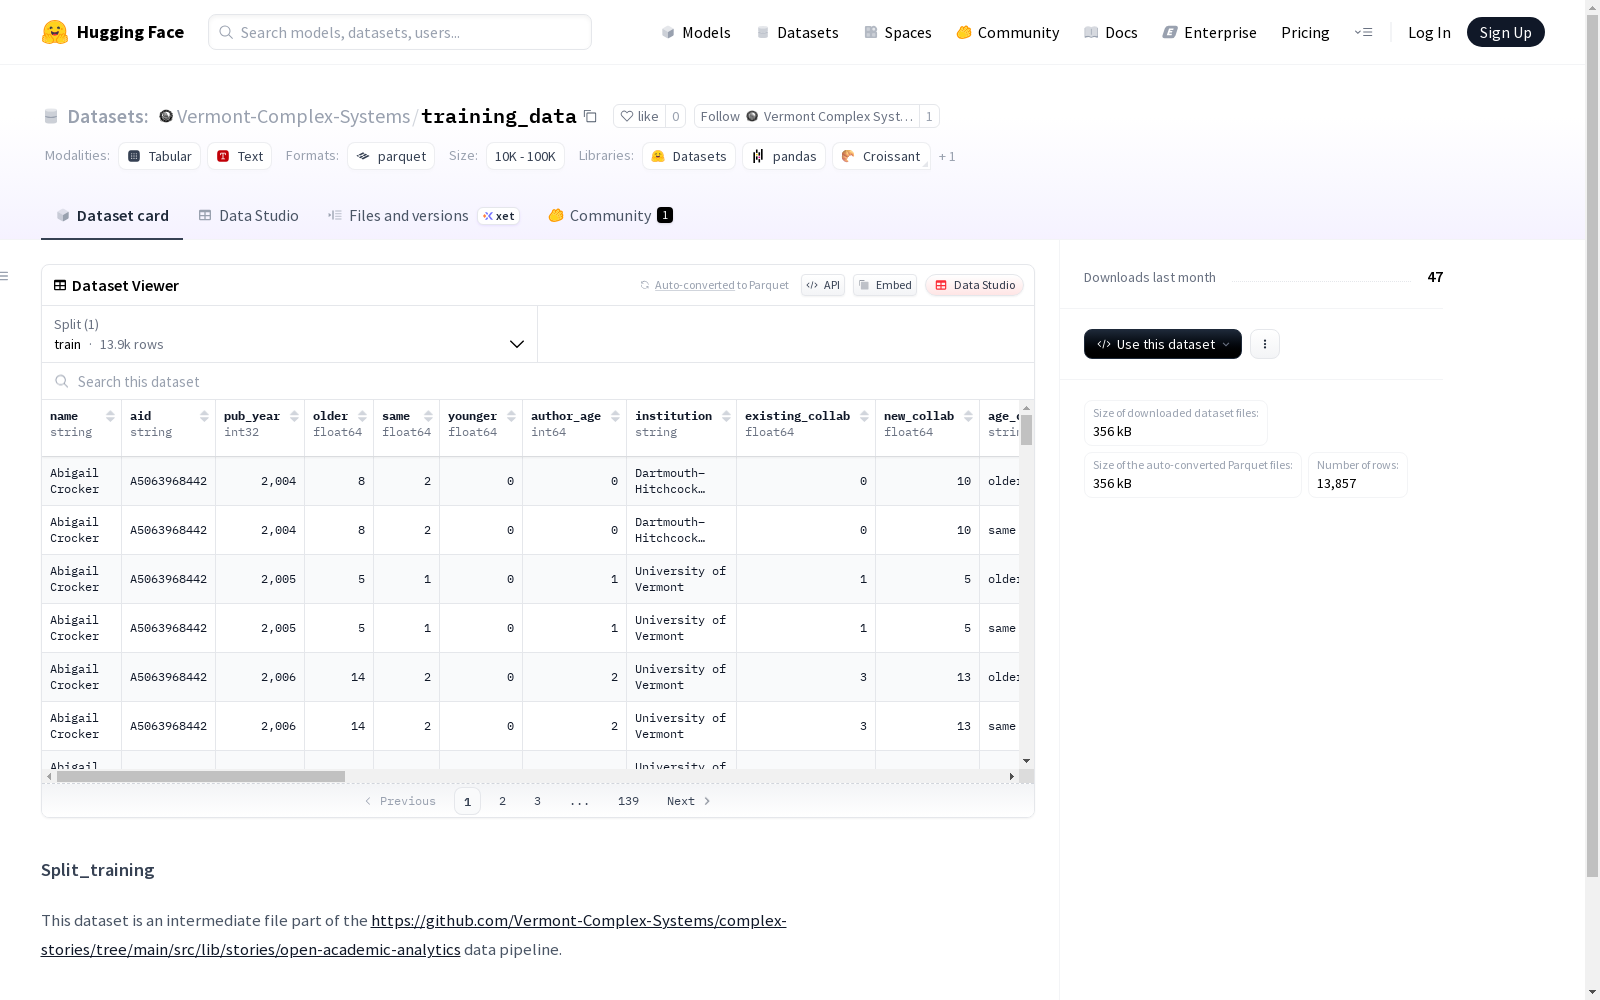Open the navigation more-options menu icon
This screenshot has height=1000, width=1600.
tap(1363, 32)
